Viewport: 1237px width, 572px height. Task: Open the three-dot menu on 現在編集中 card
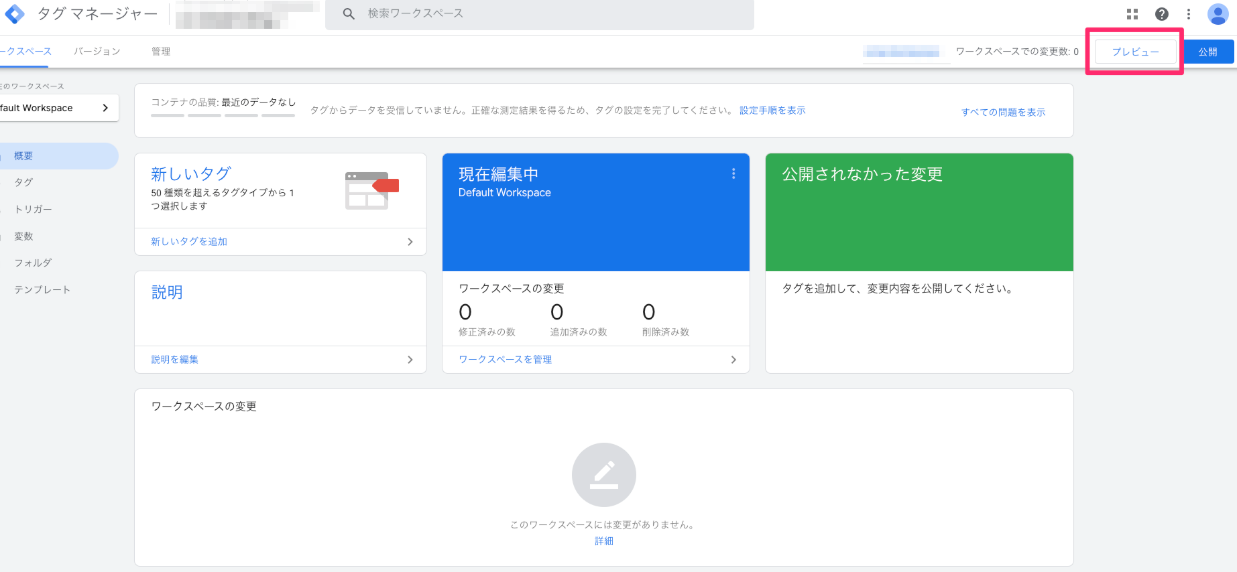733,174
